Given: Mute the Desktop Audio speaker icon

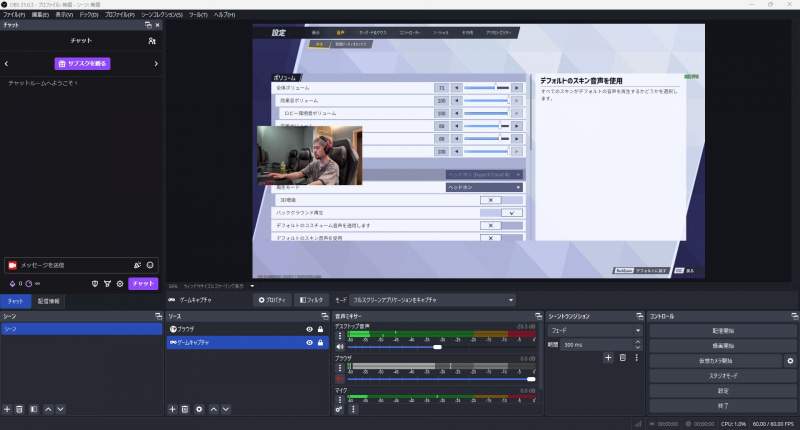Looking at the screenshot, I should (x=340, y=347).
